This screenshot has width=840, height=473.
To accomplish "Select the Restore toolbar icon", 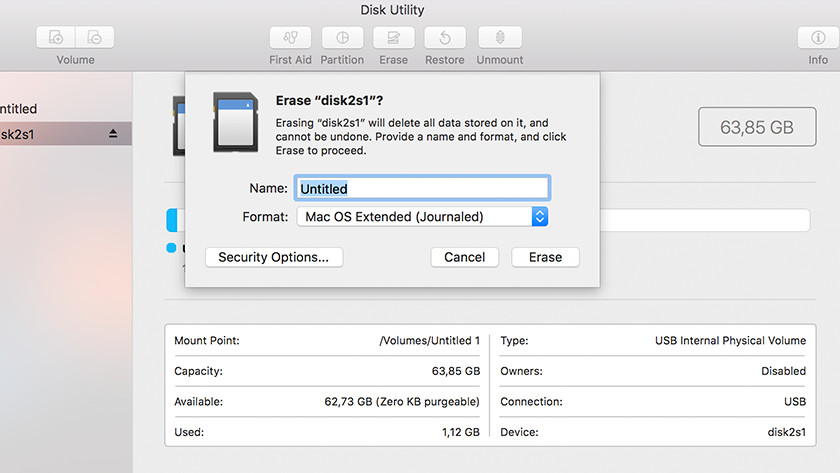I will pos(445,38).
